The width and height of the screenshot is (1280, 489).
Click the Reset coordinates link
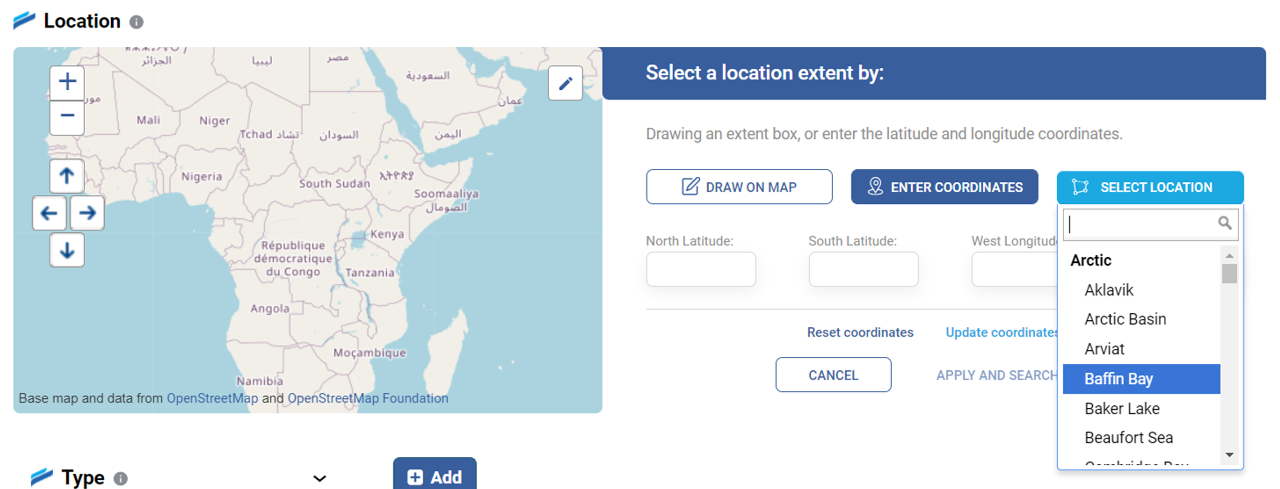pos(860,332)
